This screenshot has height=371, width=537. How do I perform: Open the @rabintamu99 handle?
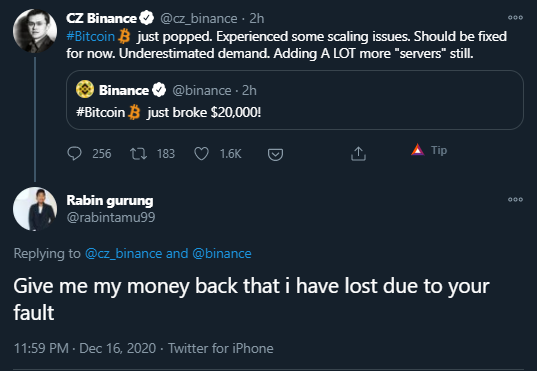pyautogui.click(x=111, y=217)
